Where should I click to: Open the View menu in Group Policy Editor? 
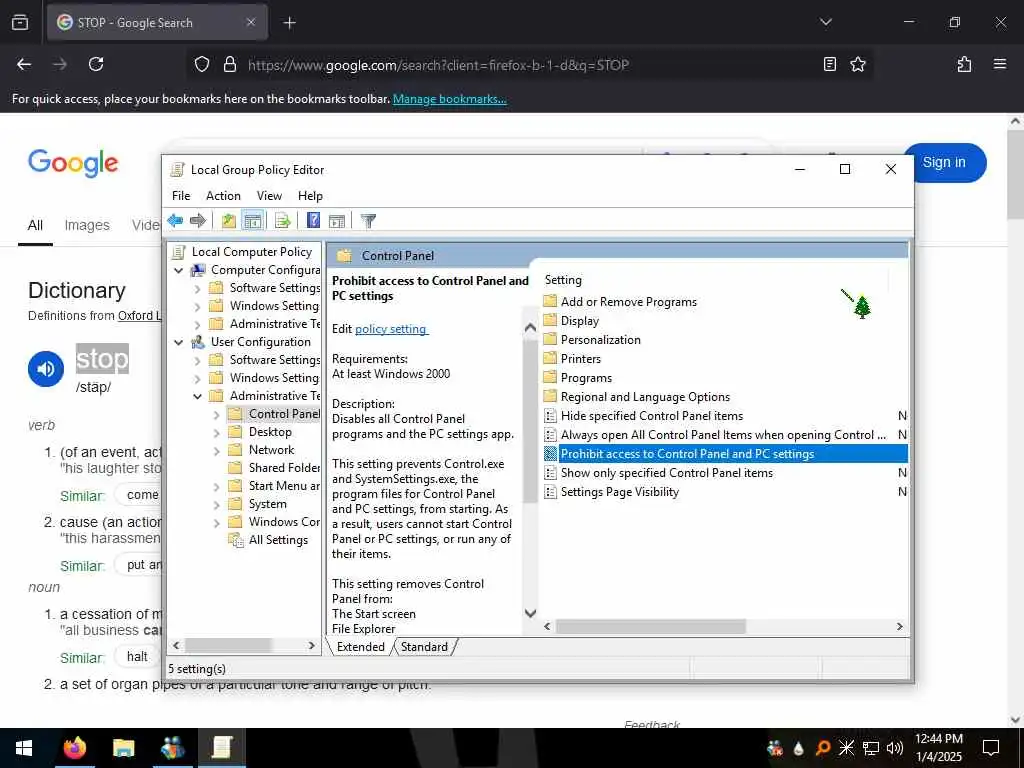pos(269,196)
